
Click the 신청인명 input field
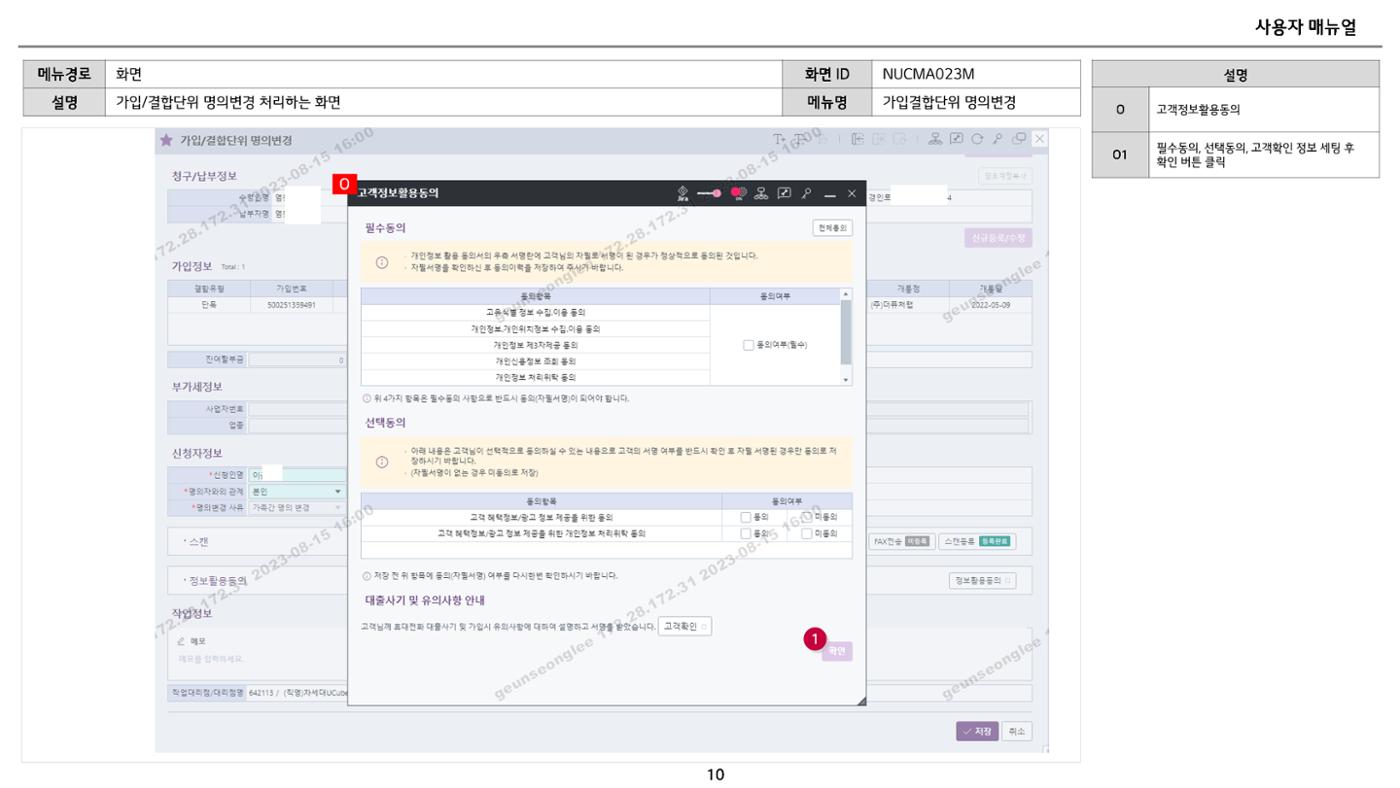[x=297, y=474]
